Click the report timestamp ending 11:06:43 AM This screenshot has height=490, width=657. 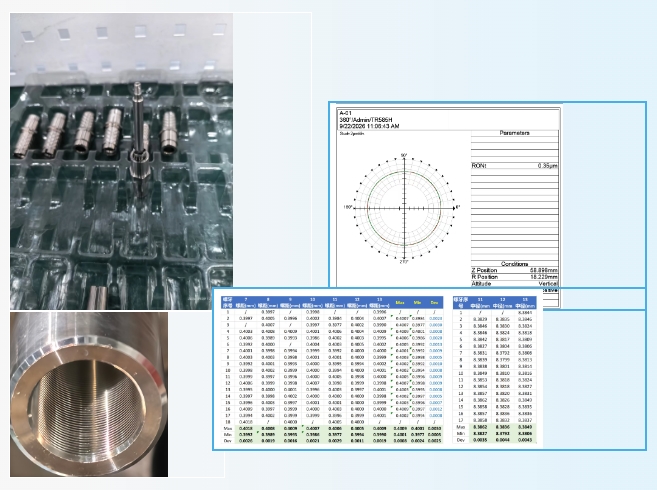[369, 126]
